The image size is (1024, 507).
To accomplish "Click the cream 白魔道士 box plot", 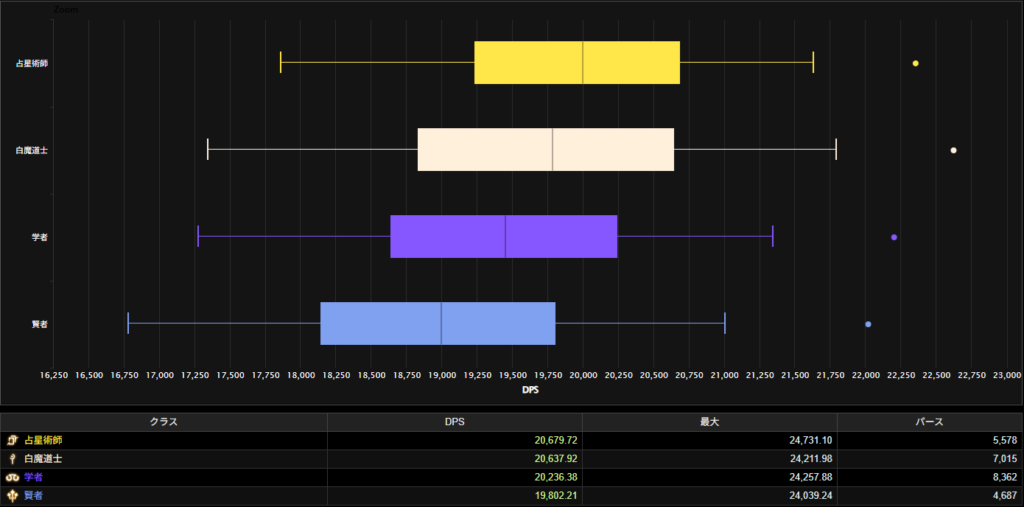I will (x=545, y=150).
